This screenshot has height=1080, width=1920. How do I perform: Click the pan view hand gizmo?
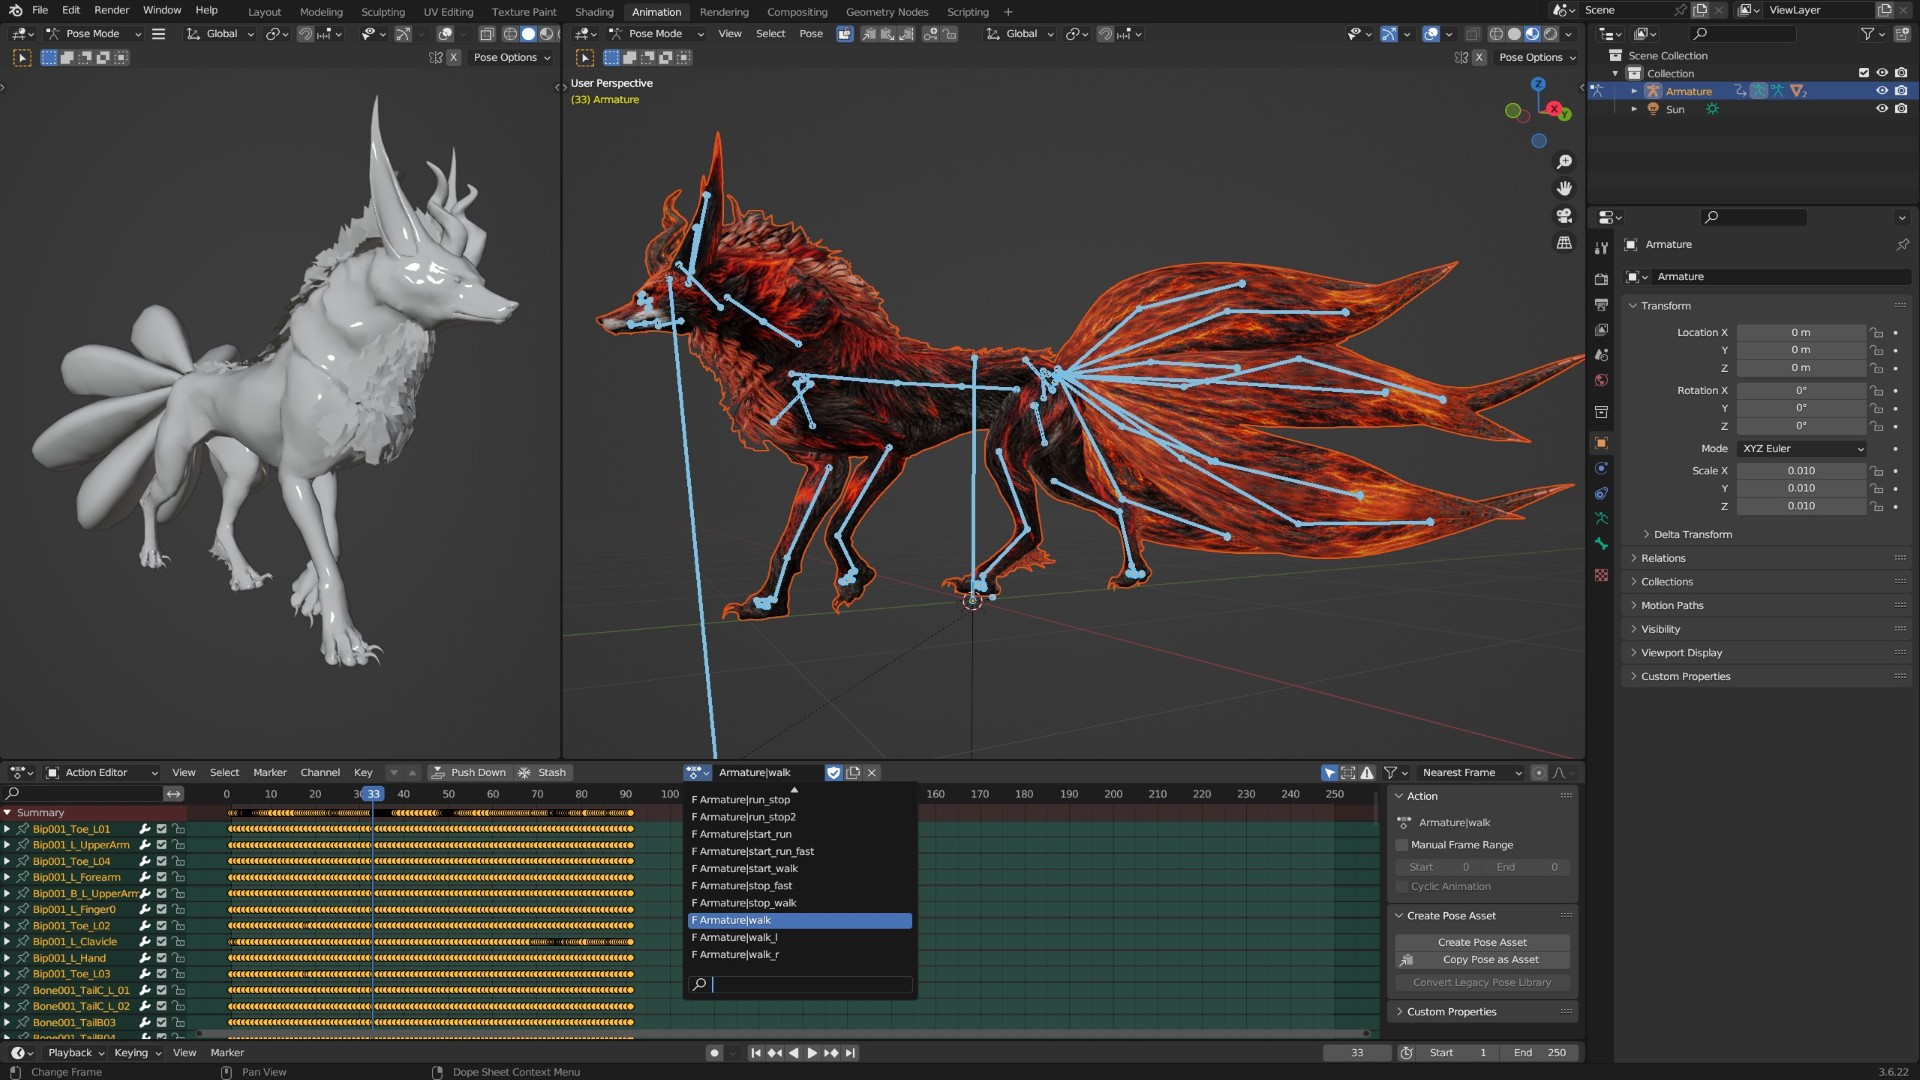point(1565,189)
